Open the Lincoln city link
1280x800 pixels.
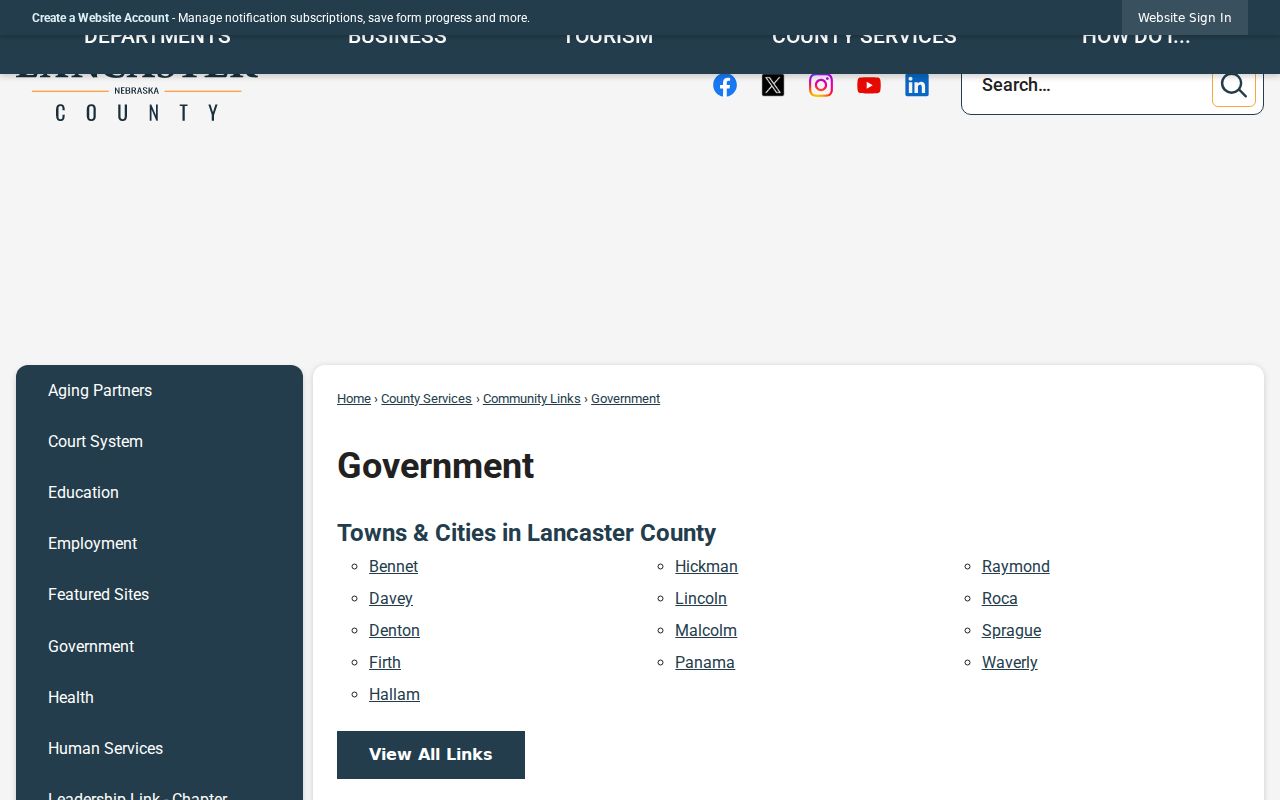tap(701, 598)
